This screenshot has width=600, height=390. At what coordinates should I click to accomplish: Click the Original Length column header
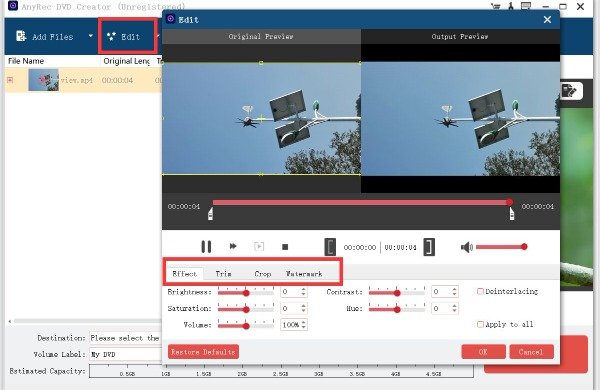click(126, 61)
